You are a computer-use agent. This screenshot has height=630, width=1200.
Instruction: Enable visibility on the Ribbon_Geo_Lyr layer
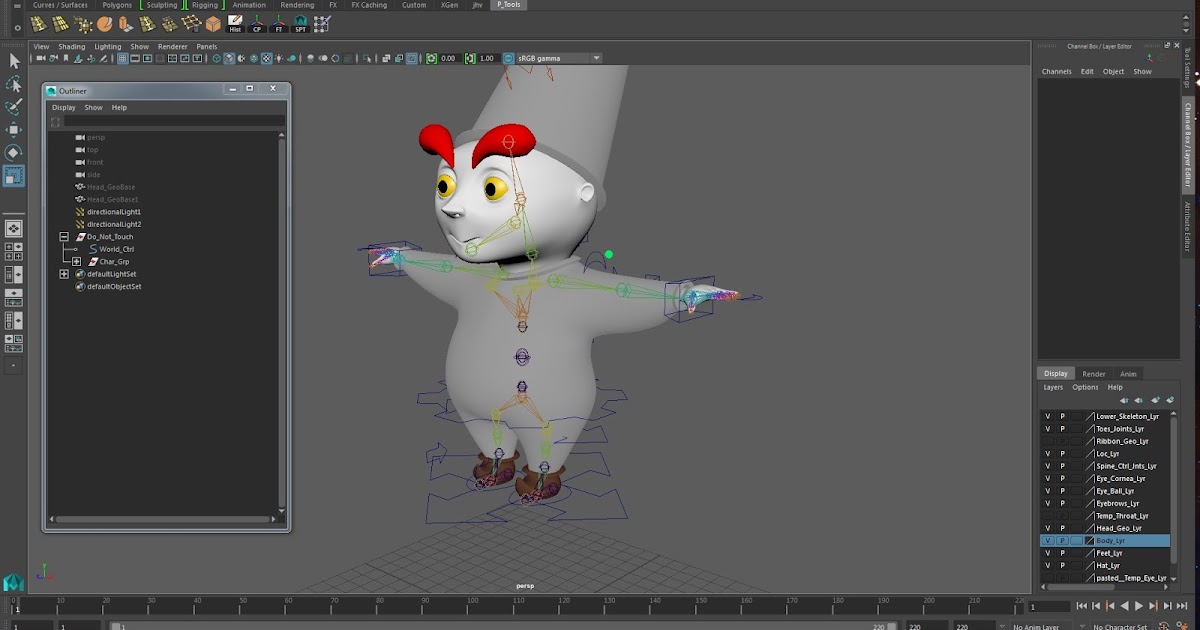pyautogui.click(x=1048, y=440)
